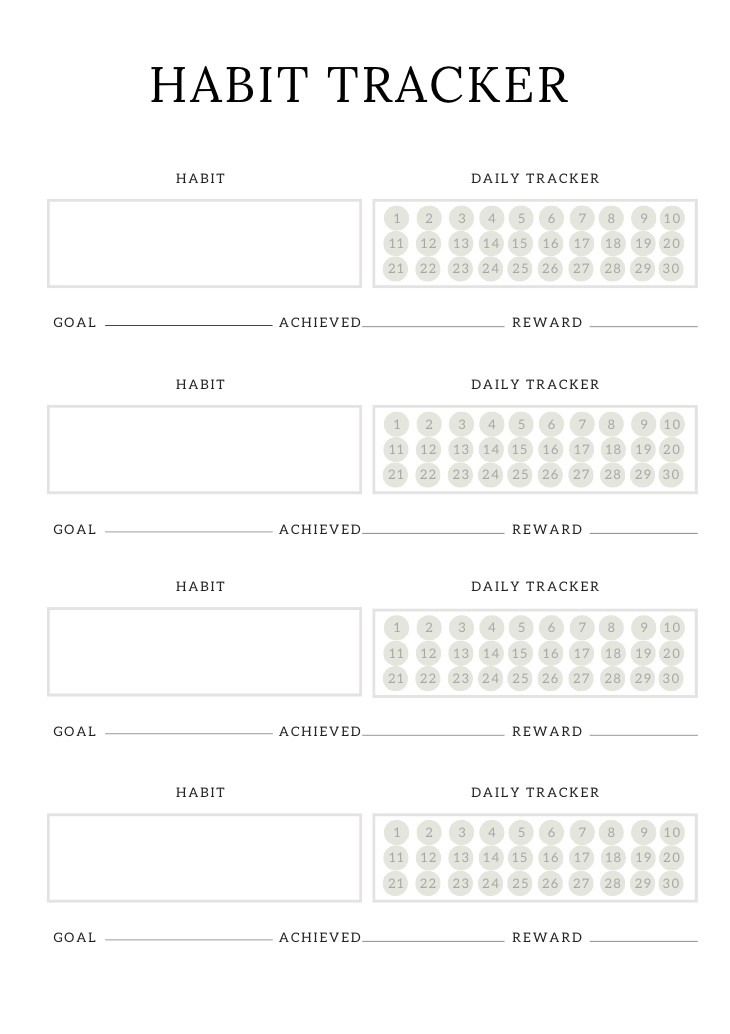Tick day 29 in the fourth daily tracker
This screenshot has height=1034, width=730.
coord(643,883)
